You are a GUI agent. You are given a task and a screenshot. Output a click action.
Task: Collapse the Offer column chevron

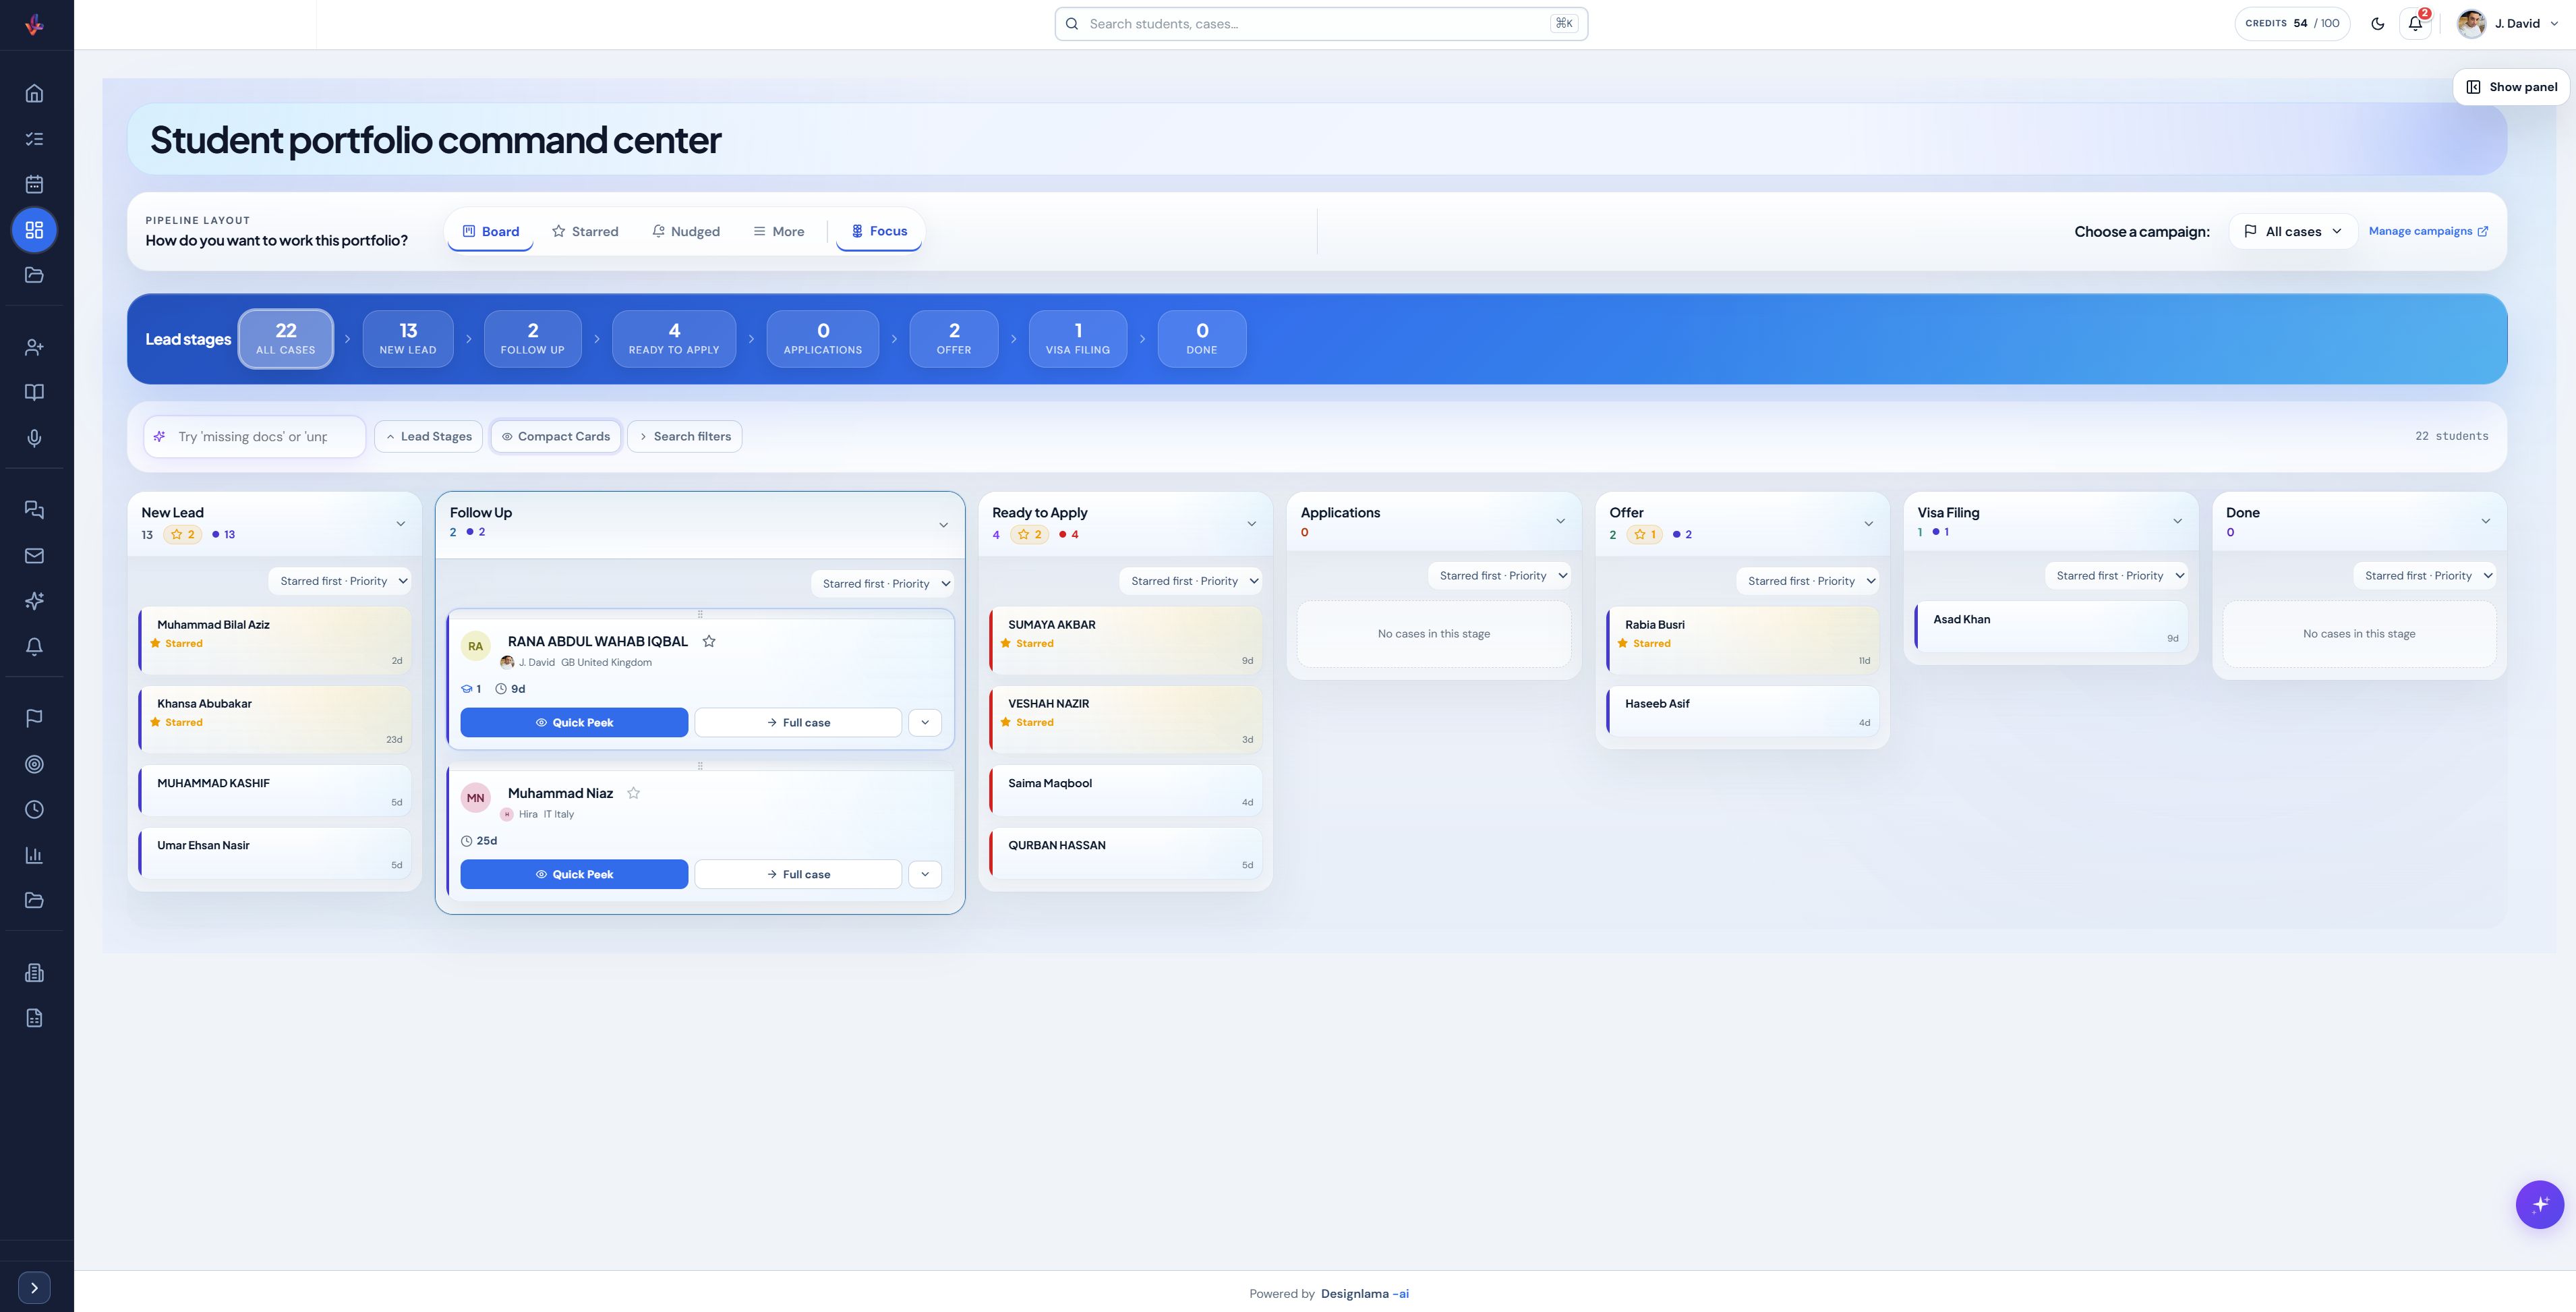coord(1869,523)
